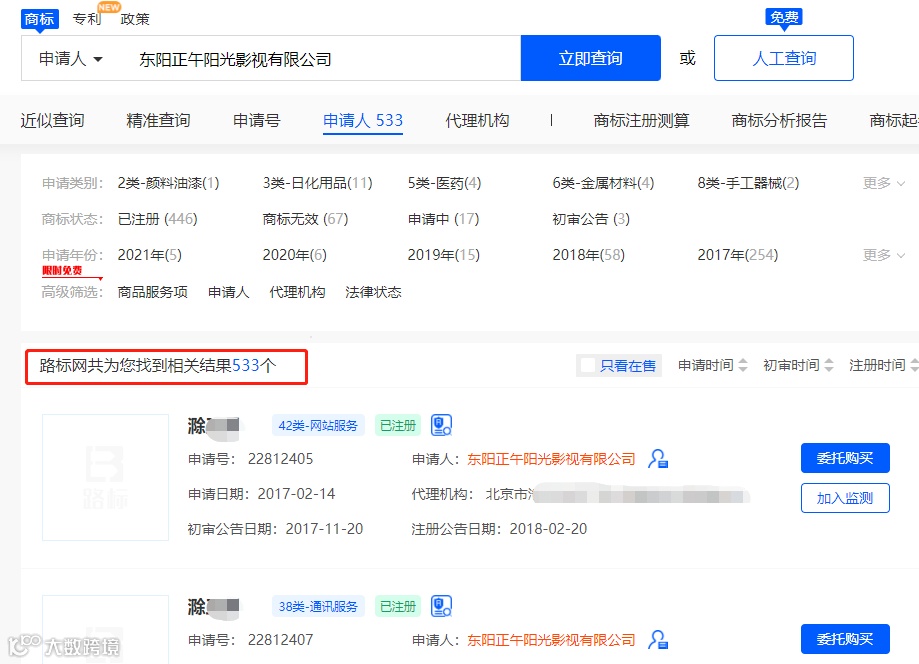Click 已注册 badge in 22812405 row

pyautogui.click(x=398, y=425)
